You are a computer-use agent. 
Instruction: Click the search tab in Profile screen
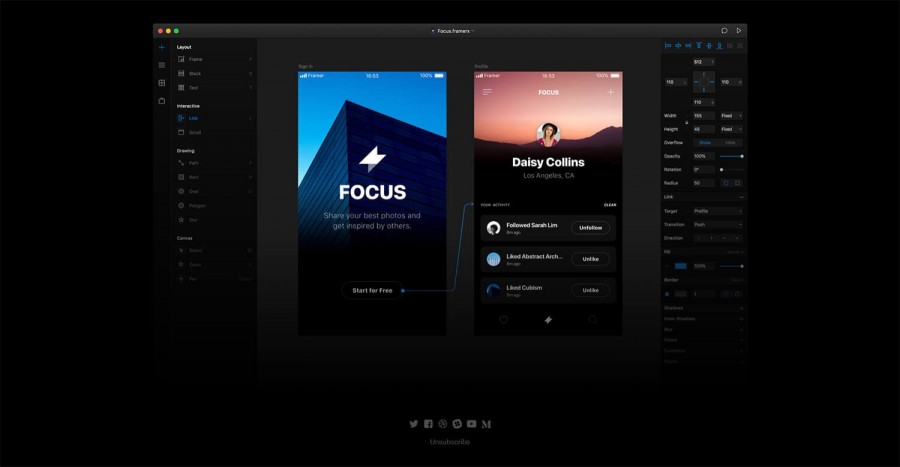(x=593, y=320)
